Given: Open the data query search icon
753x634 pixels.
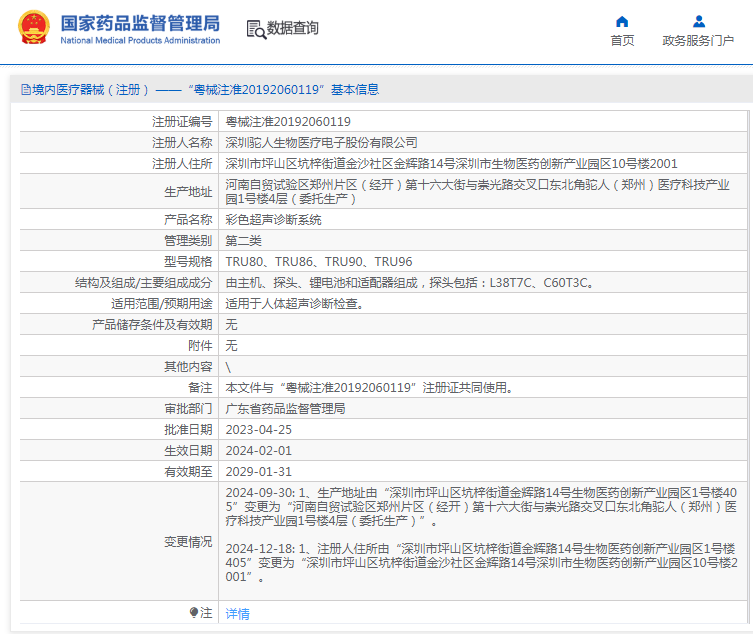Looking at the screenshot, I should tap(256, 29).
